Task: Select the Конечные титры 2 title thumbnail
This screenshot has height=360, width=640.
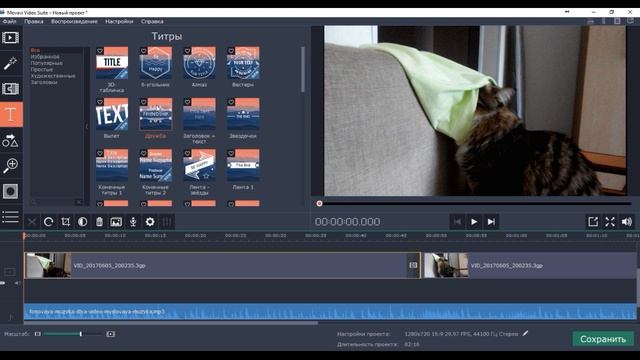Action: (x=156, y=165)
